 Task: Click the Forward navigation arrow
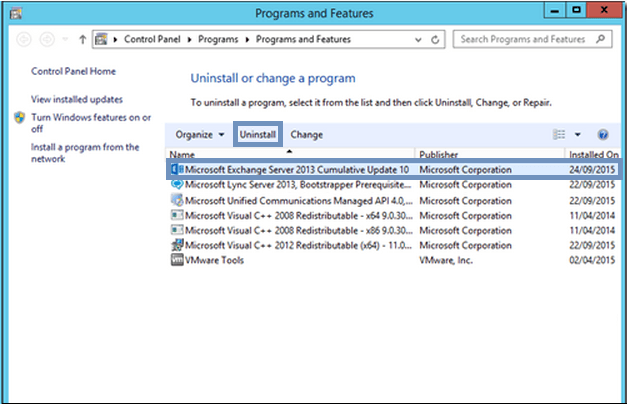point(47,39)
